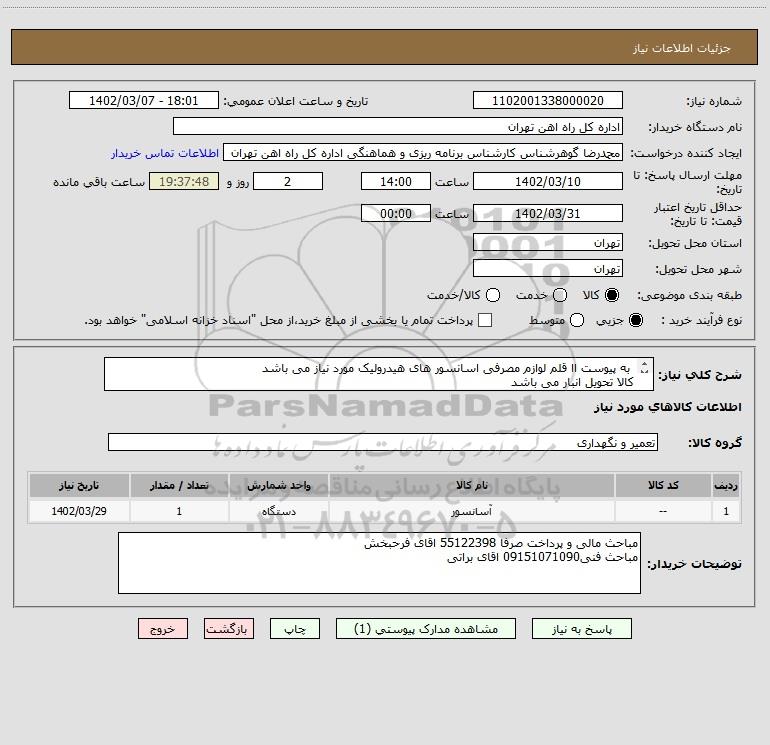770x745 pixels.
Task: Select the 'خدمت' radio button
Action: pos(560,295)
